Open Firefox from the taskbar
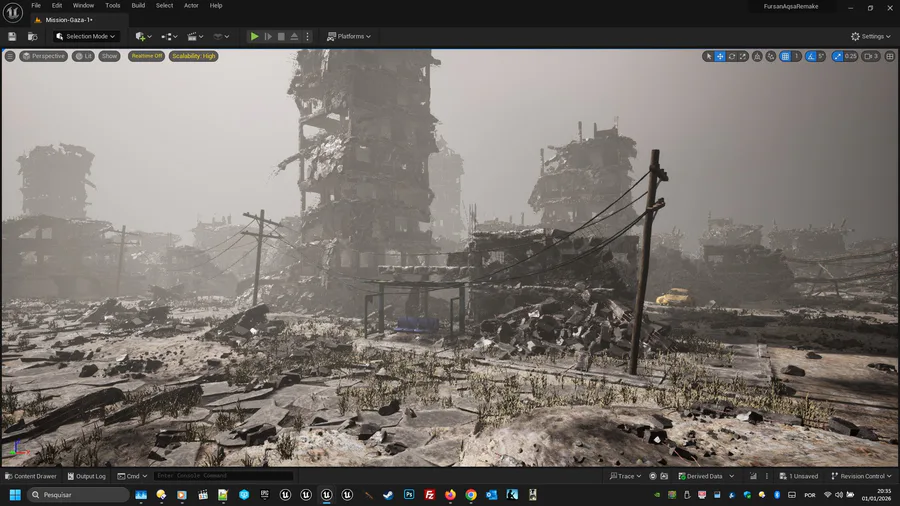Screen dimensions: 900x506 pyautogui.click(x=450, y=495)
